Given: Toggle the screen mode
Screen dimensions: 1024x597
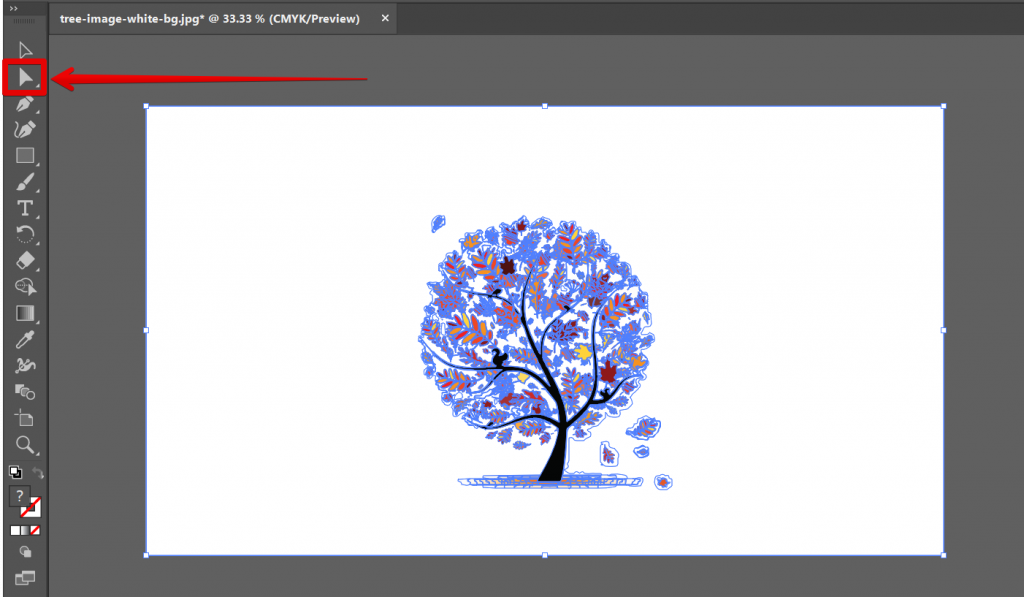Looking at the screenshot, I should [x=26, y=577].
